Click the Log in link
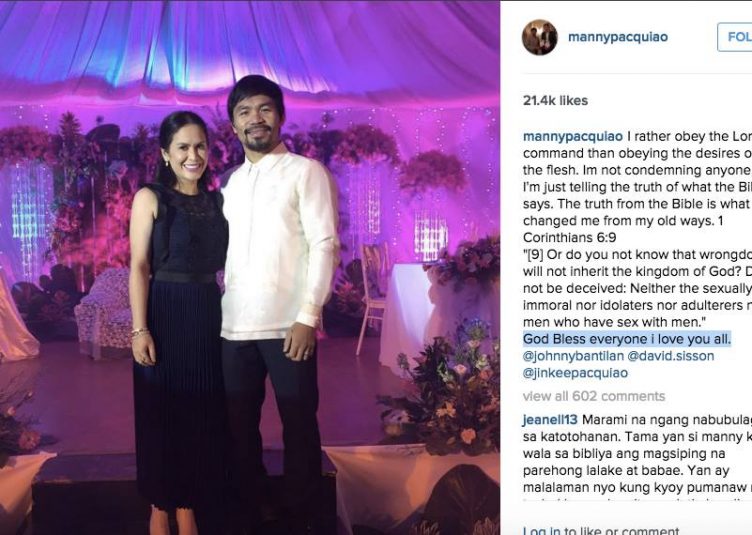Image resolution: width=752 pixels, height=535 pixels. click(541, 530)
